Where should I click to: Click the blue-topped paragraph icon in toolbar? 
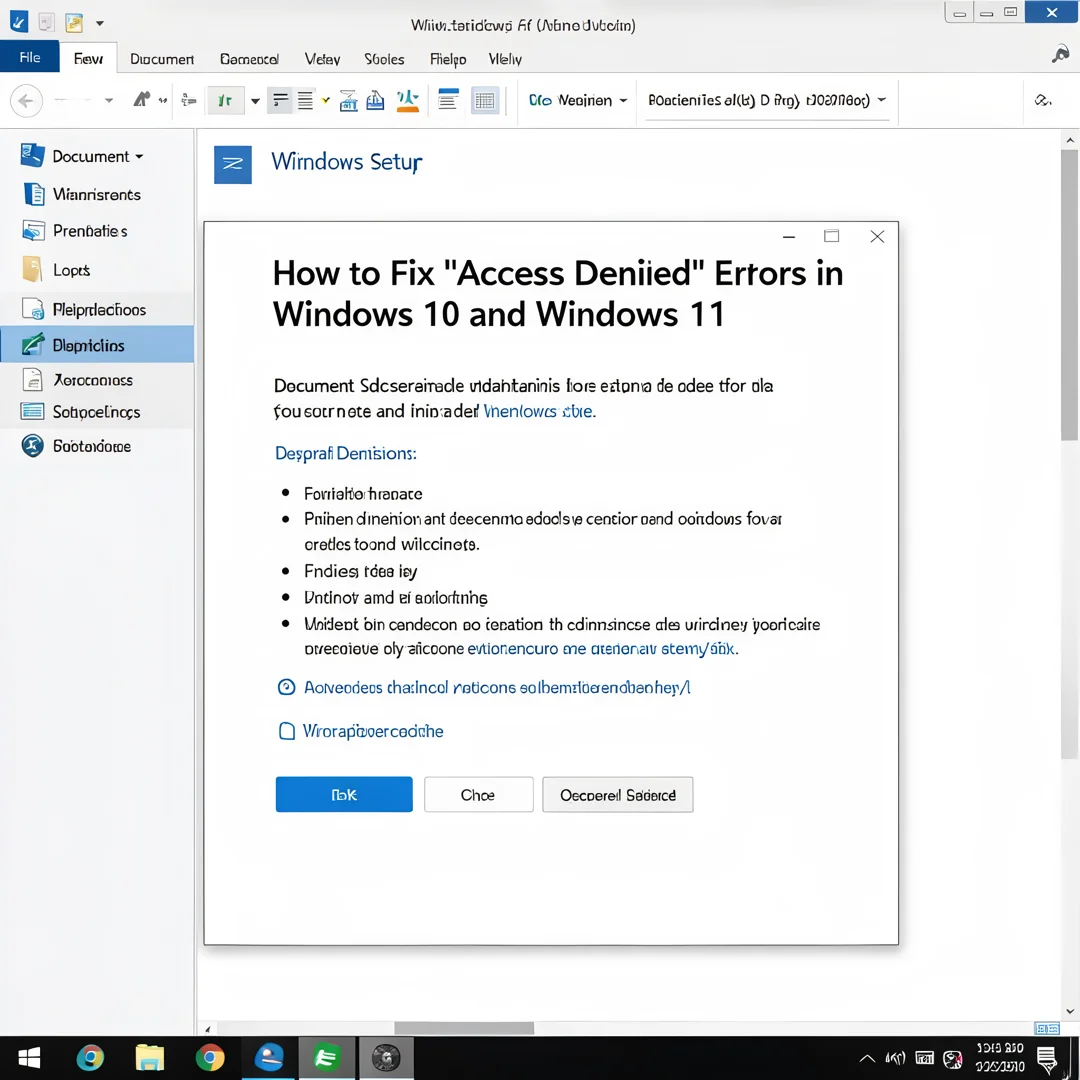coord(448,100)
